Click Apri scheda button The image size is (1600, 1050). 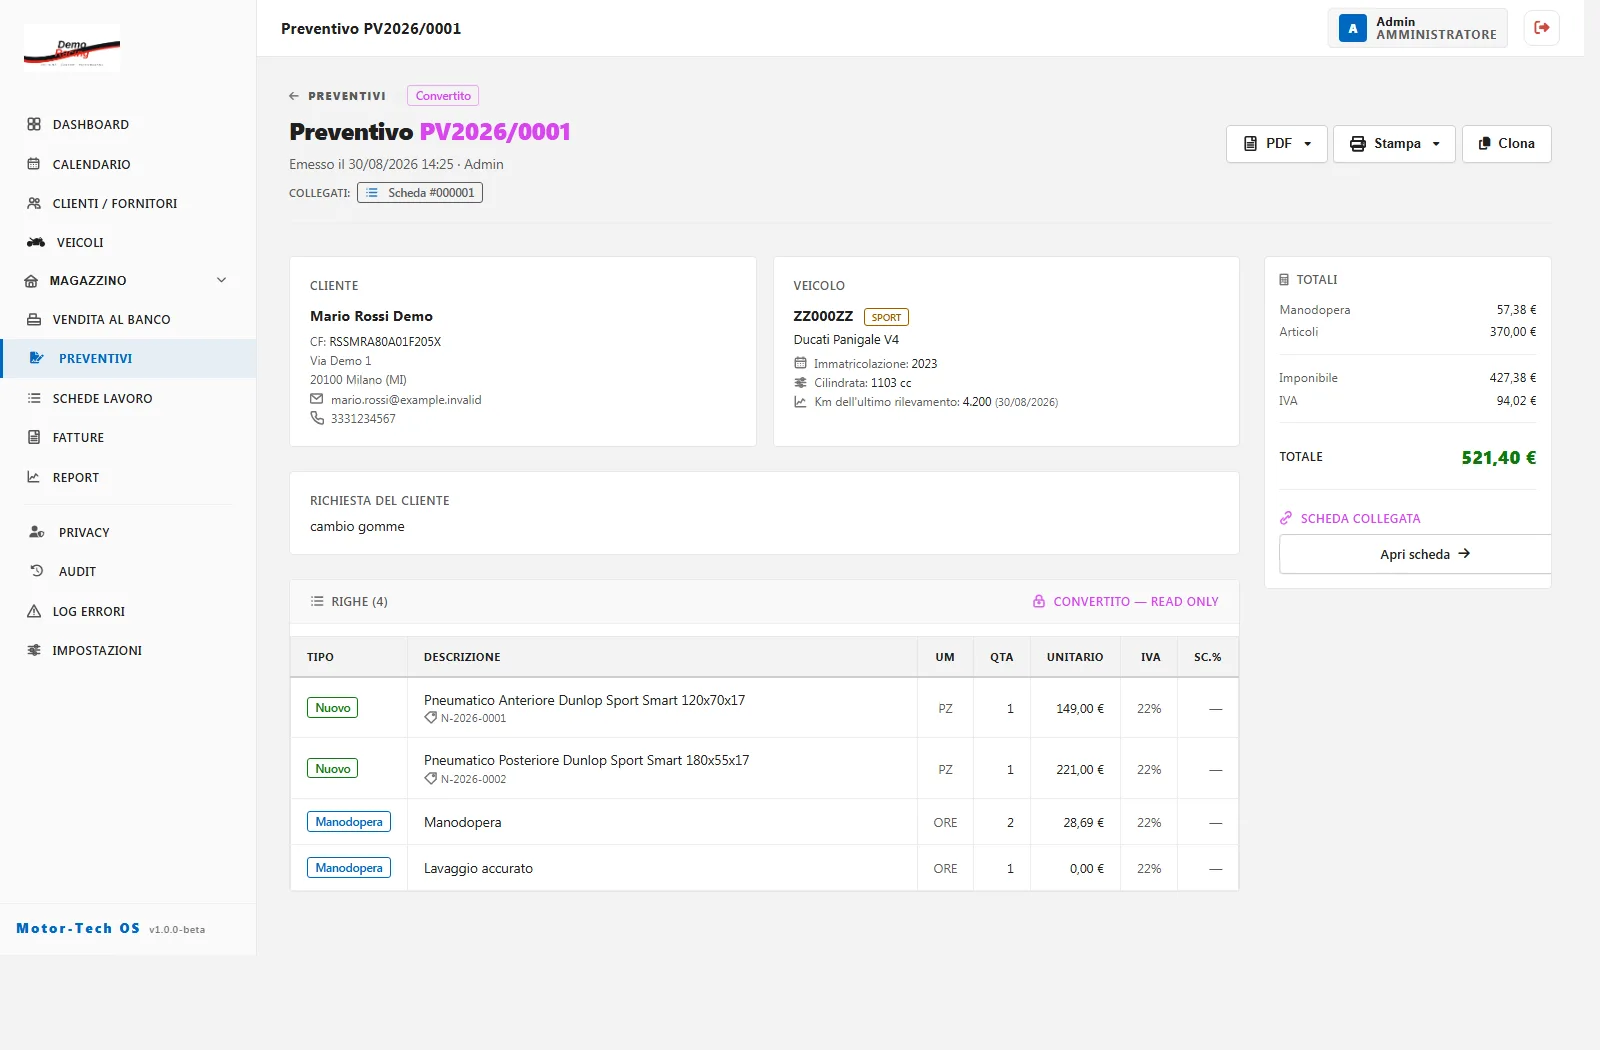click(x=1415, y=554)
